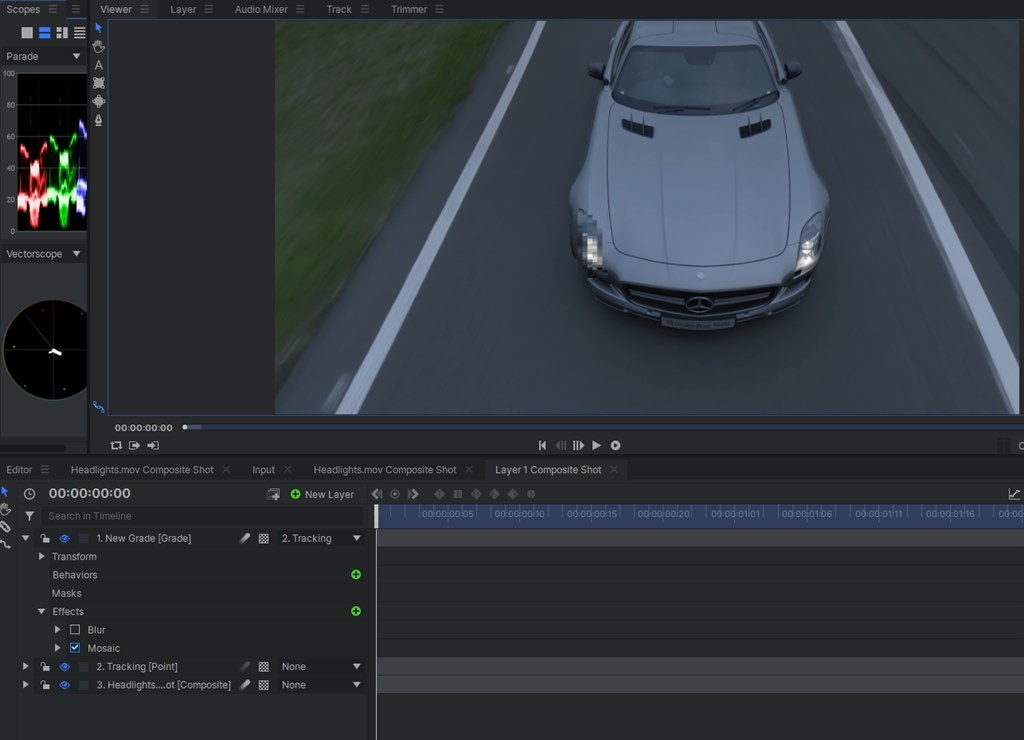This screenshot has height=740, width=1024.
Task: Select the arrow Select tool in the Viewer
Action: 97,28
